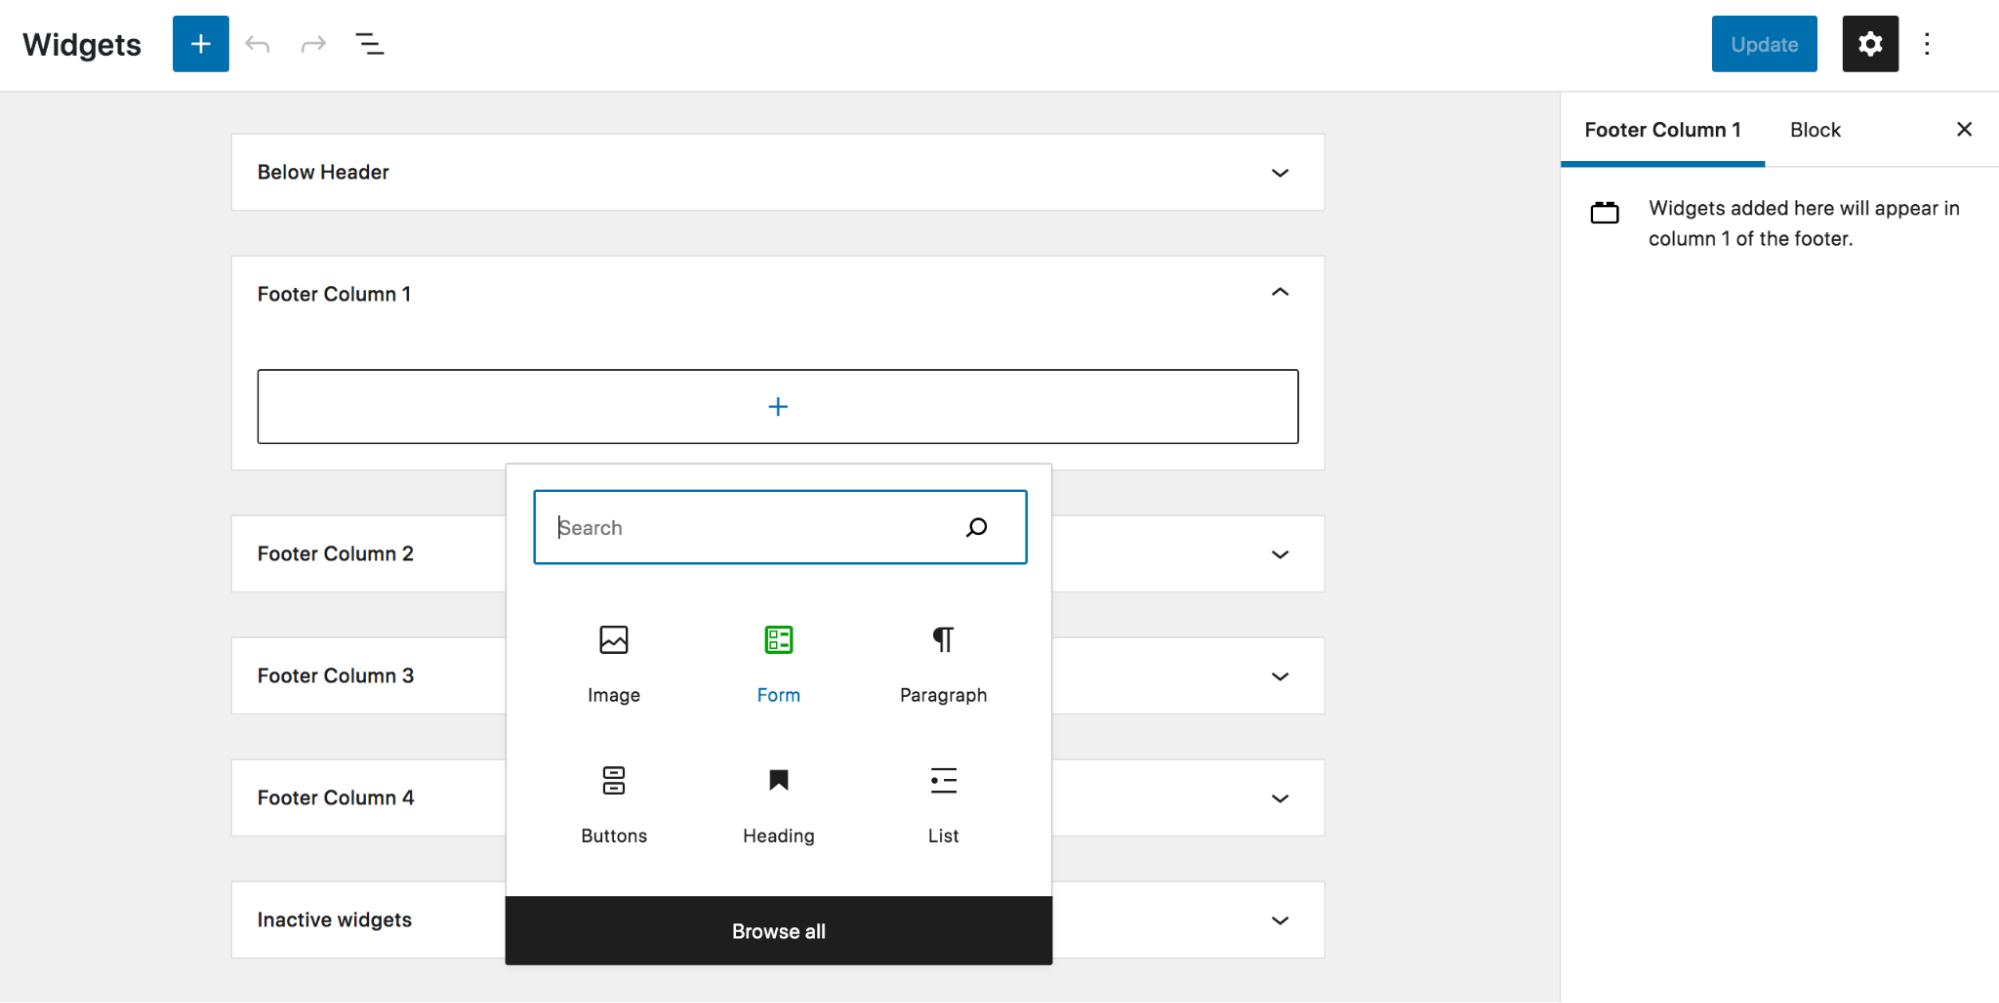Click the widget area icon in sidebar
Image resolution: width=1999 pixels, height=1003 pixels.
click(x=1605, y=212)
